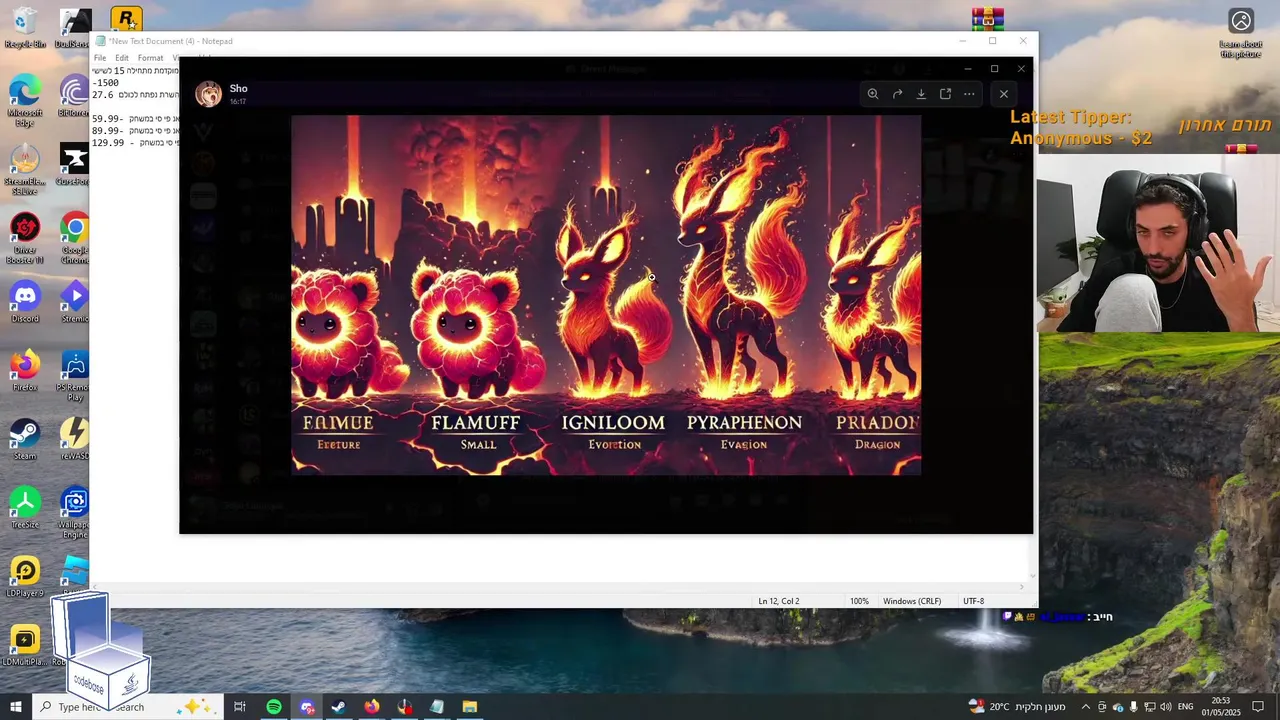Click Ln 12, Col 2 in Notepad status bar
Image resolution: width=1280 pixels, height=720 pixels.
[778, 601]
